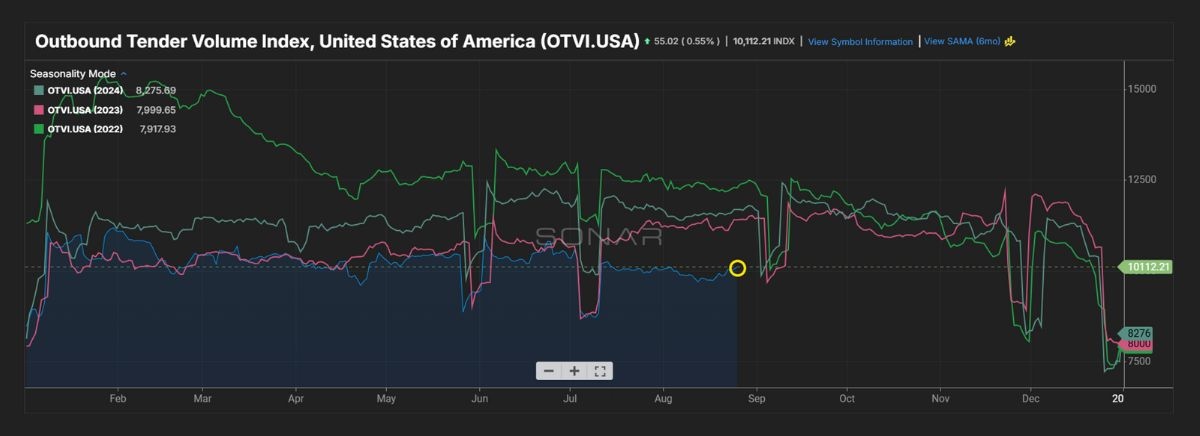Click the 15000 value on price axis

click(1142, 89)
